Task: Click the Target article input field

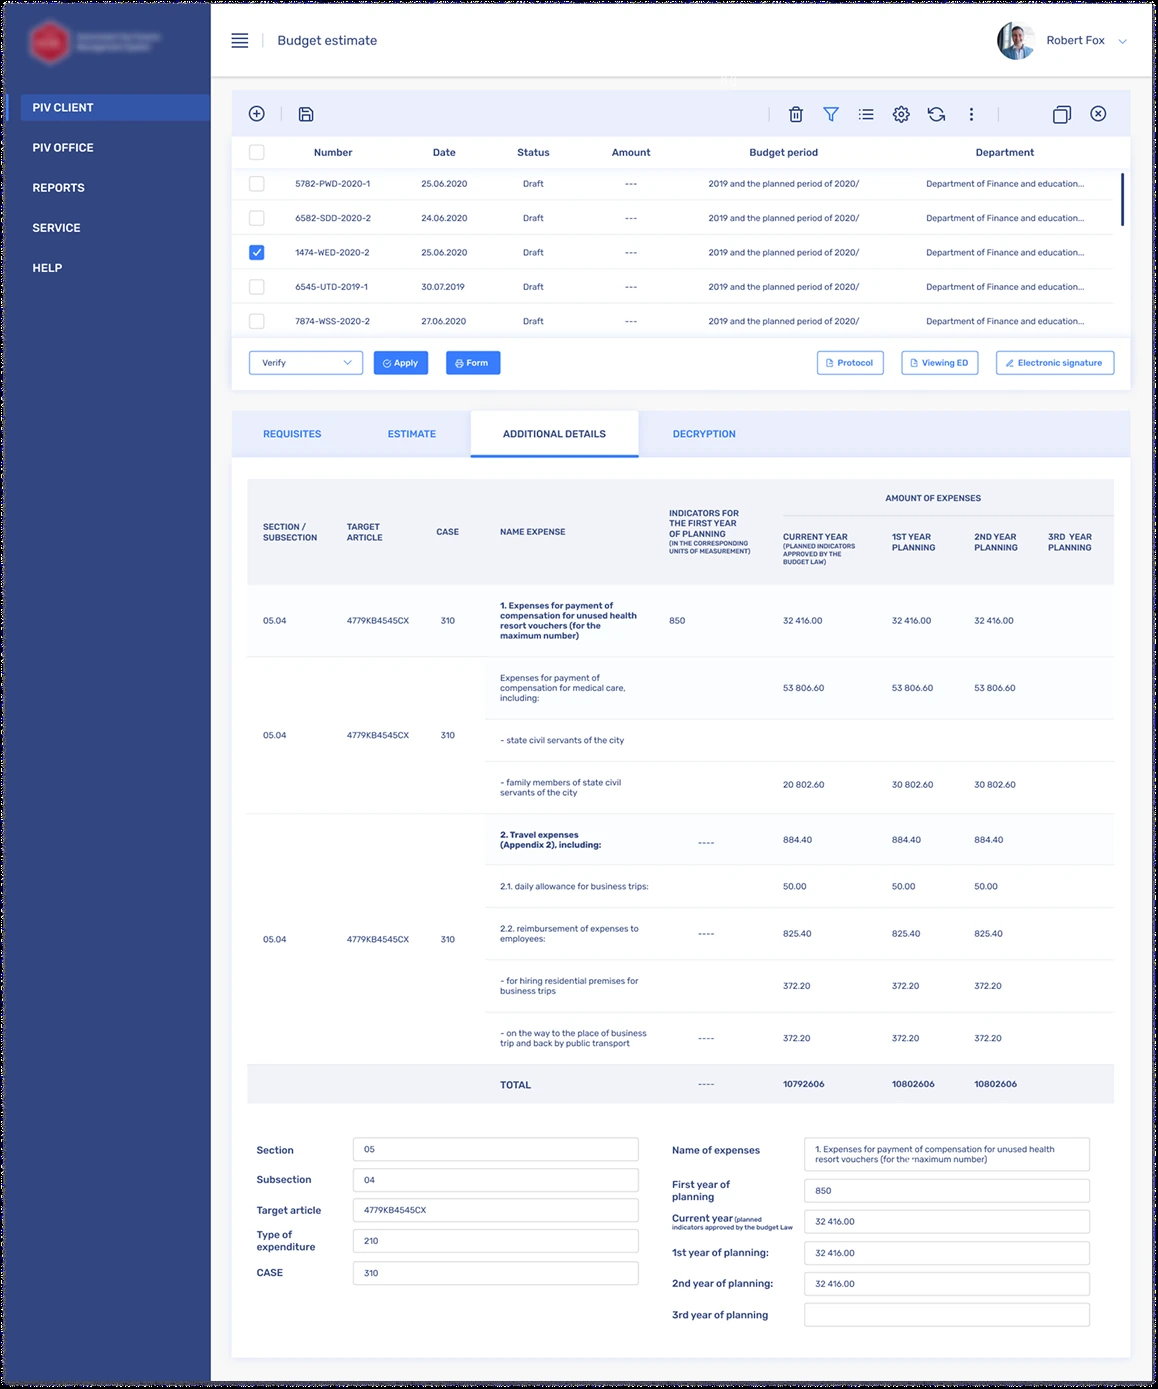Action: pyautogui.click(x=495, y=1210)
